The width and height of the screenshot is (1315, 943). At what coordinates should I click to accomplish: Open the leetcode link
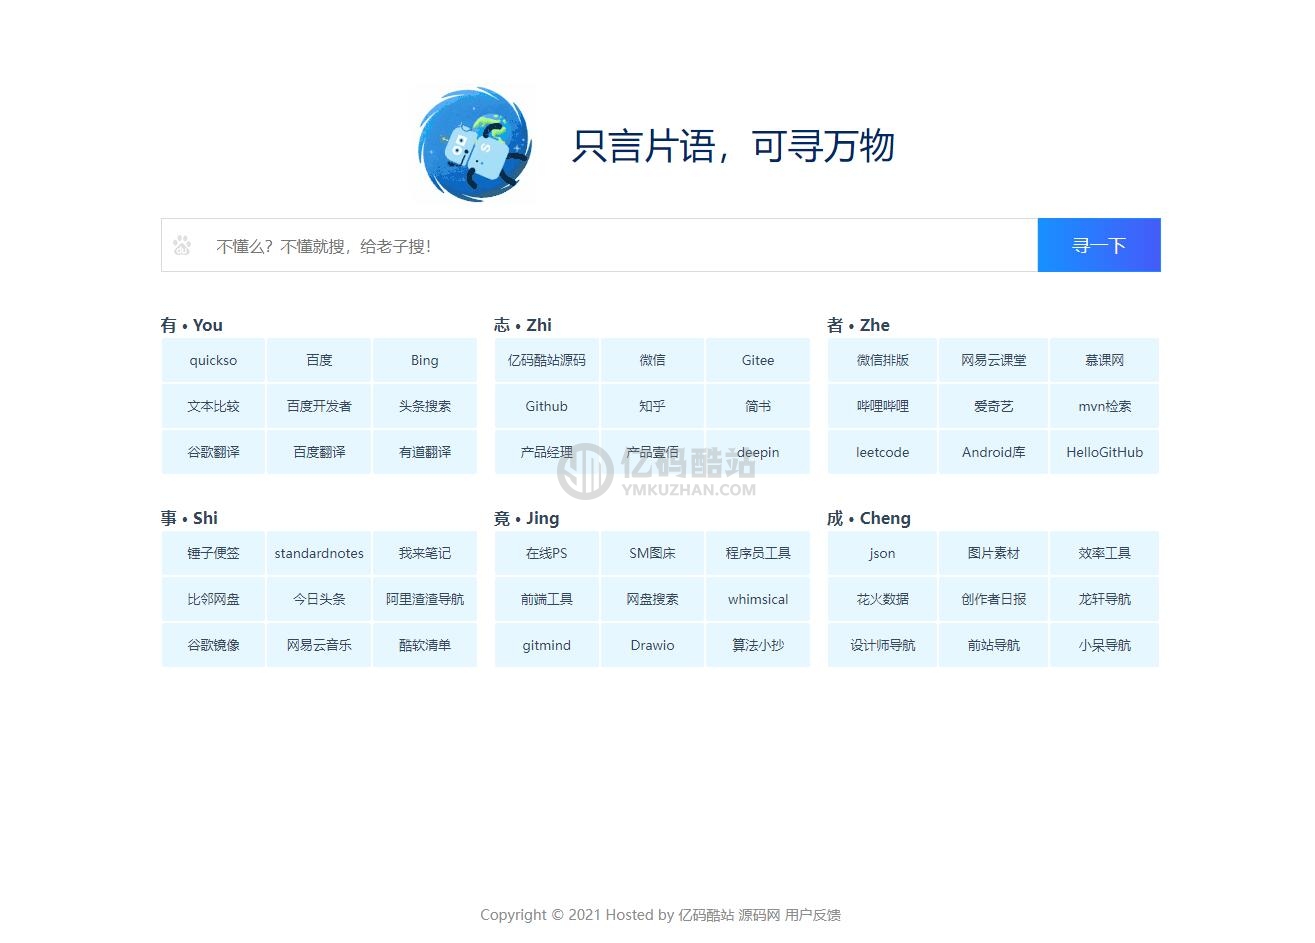click(x=883, y=452)
